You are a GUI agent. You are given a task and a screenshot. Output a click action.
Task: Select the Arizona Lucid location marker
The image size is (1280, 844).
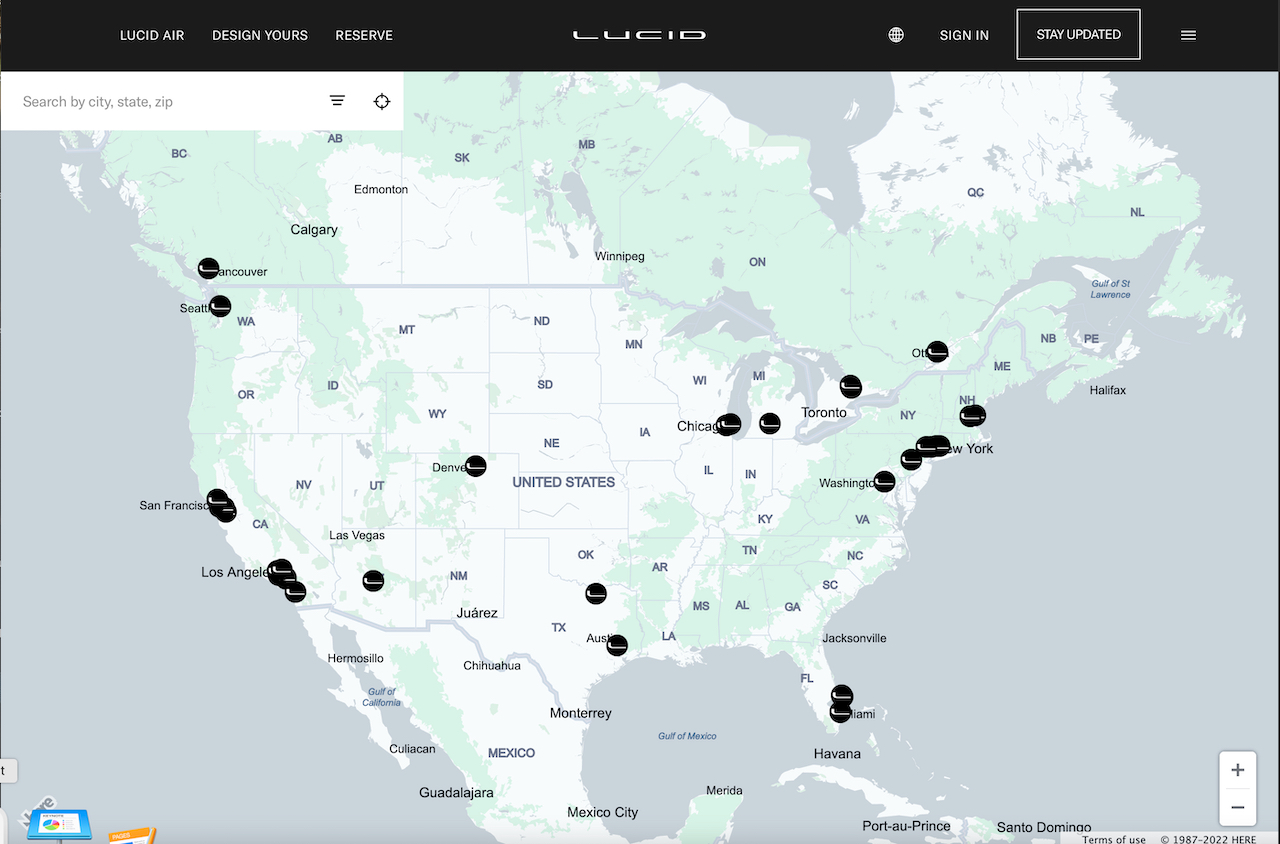[x=373, y=580]
